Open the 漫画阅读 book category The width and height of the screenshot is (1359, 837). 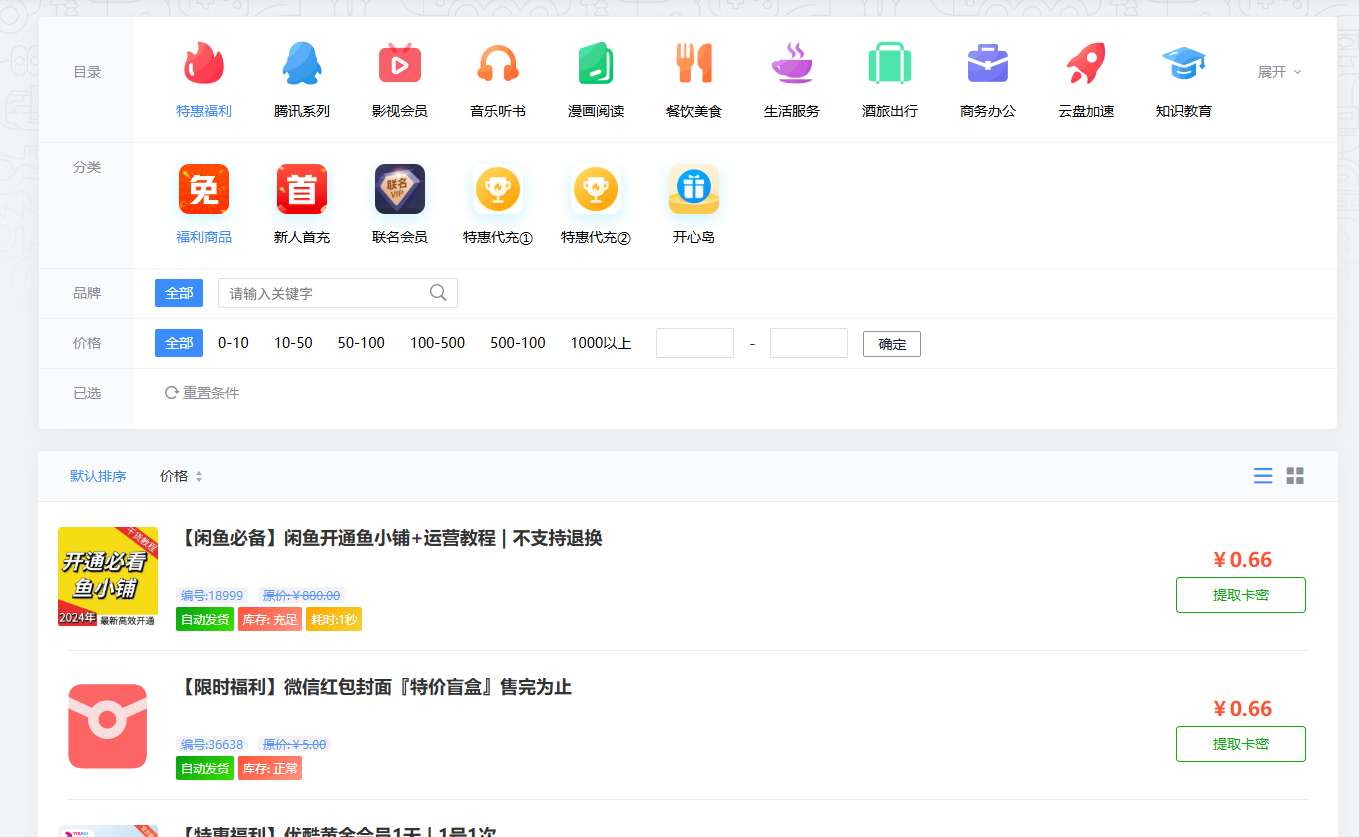coord(596,64)
